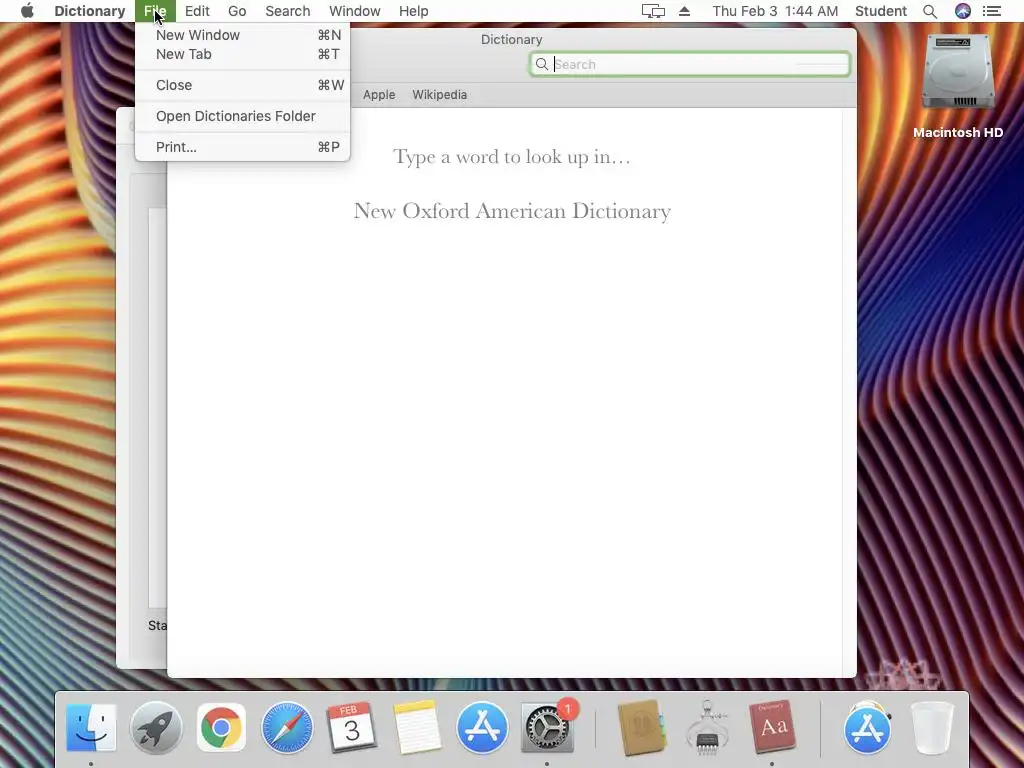Open Launchpad rocket icon in Dock
This screenshot has height=768, width=1024.
[156, 727]
